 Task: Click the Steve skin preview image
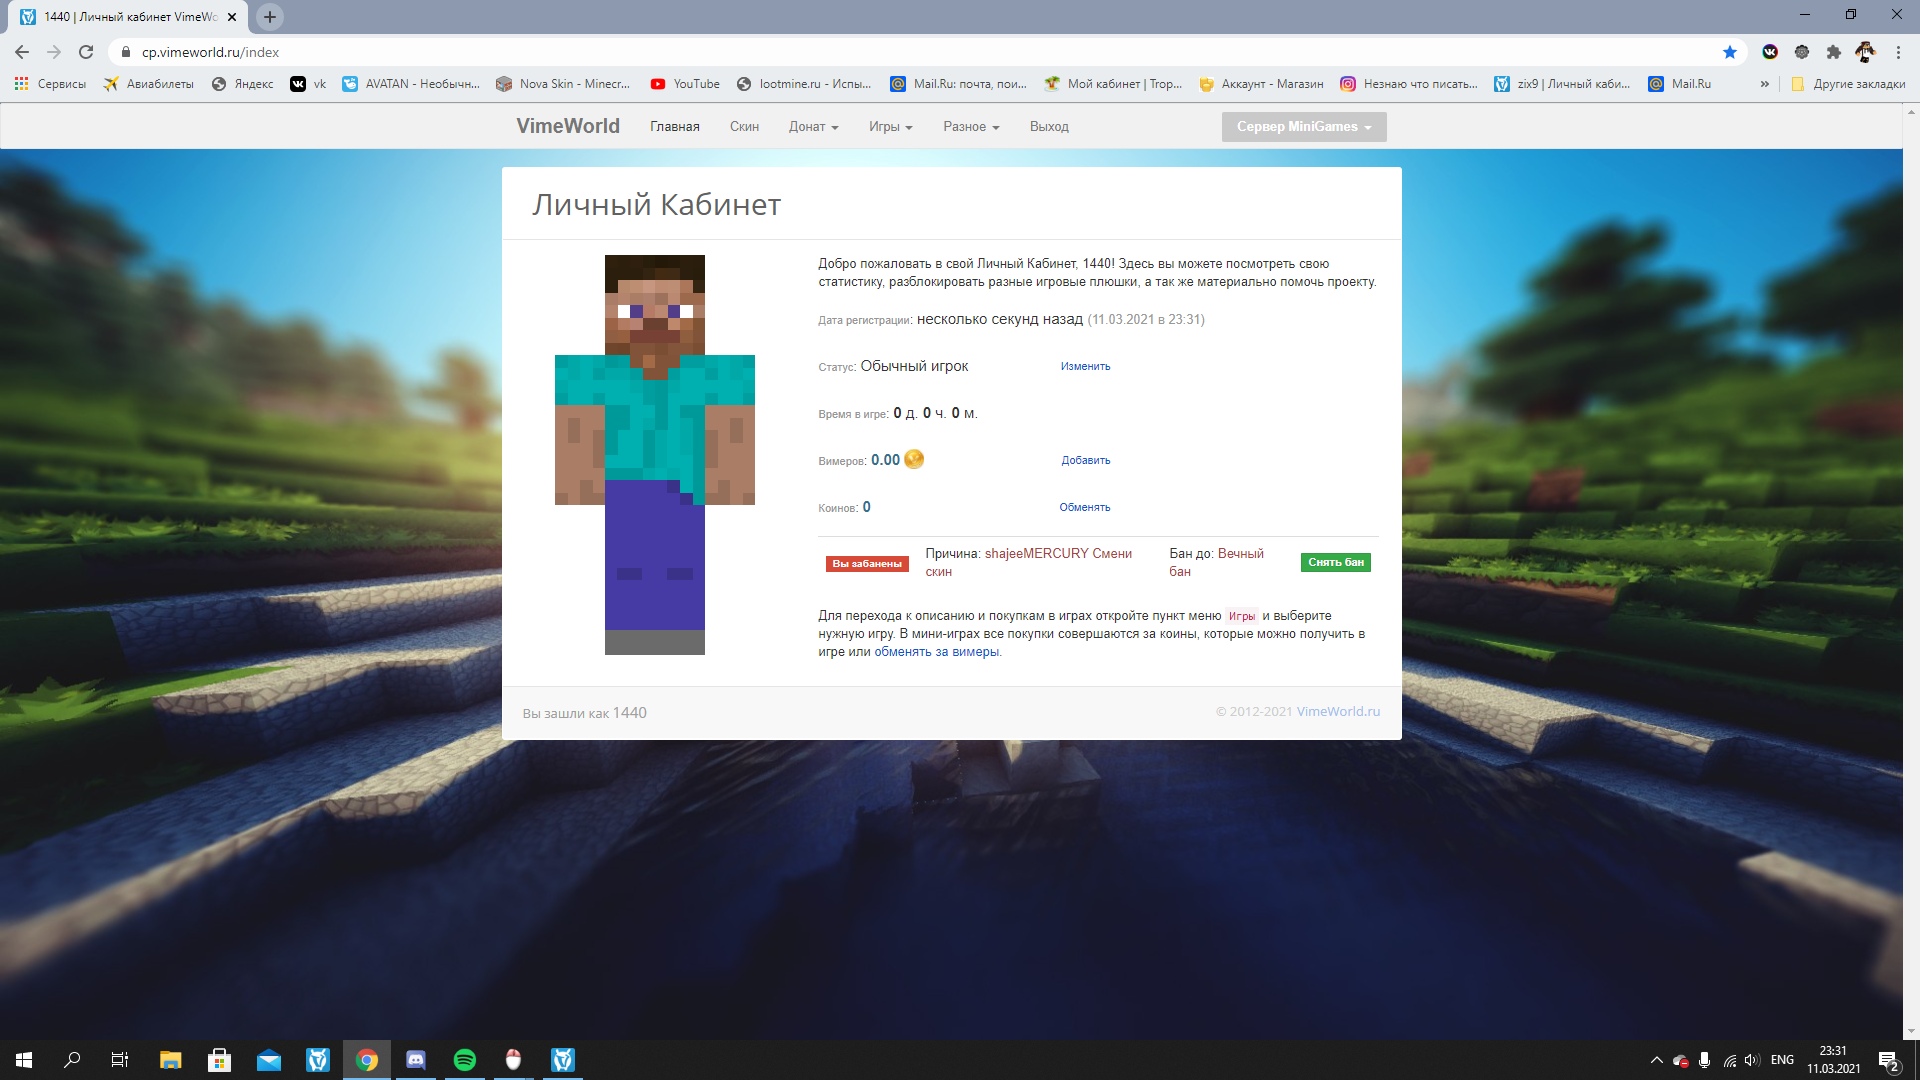[x=655, y=455]
